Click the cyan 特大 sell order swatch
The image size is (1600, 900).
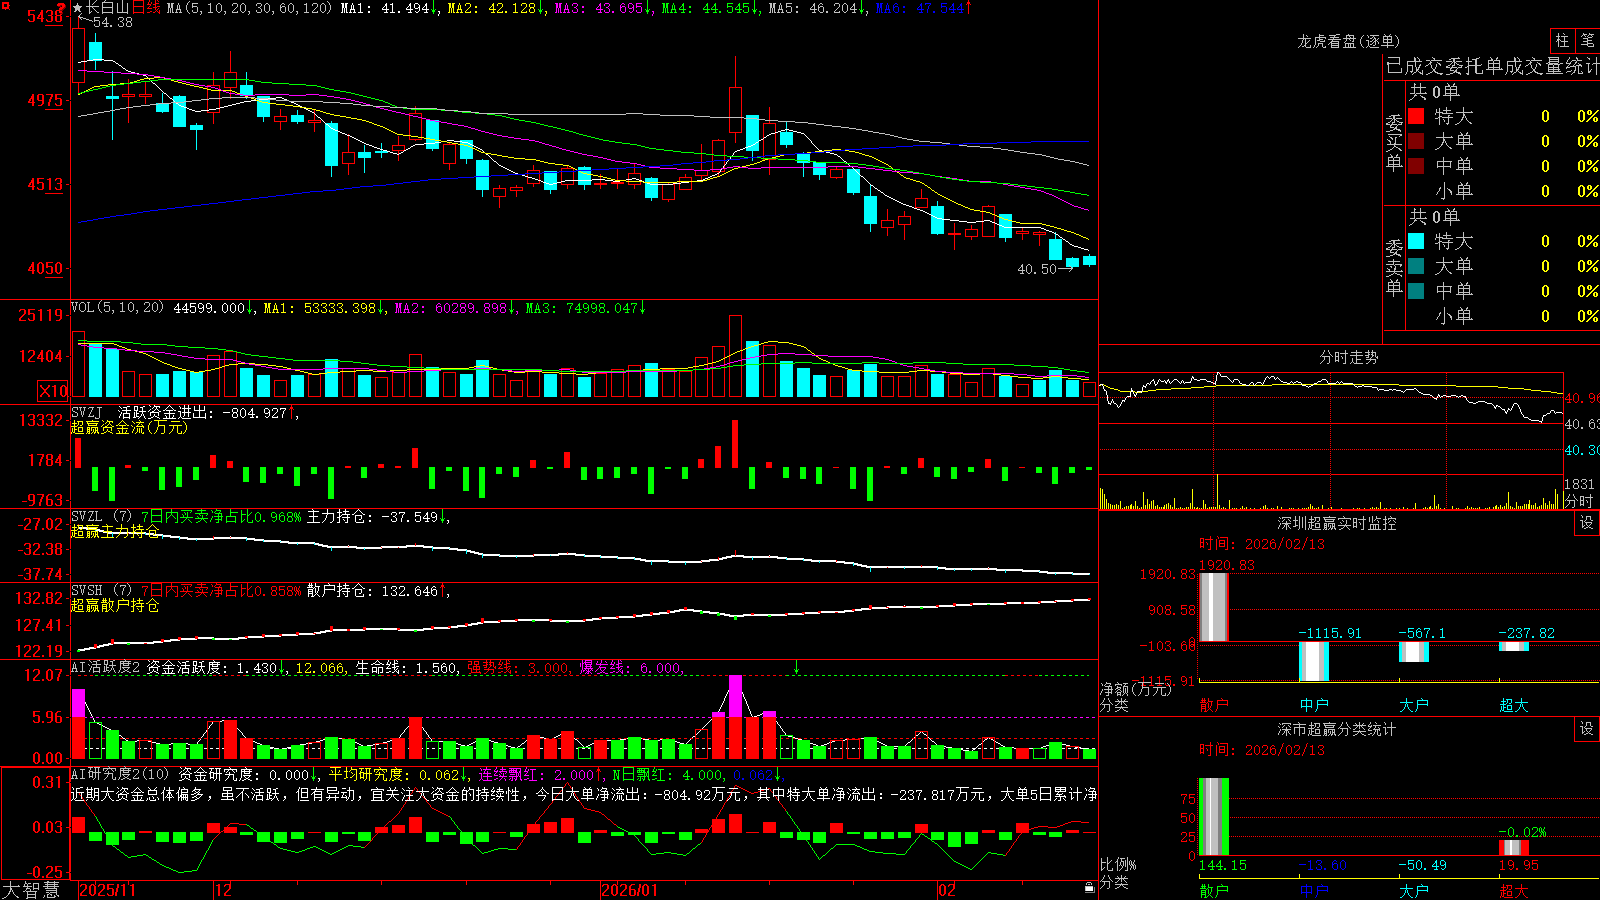(1416, 241)
